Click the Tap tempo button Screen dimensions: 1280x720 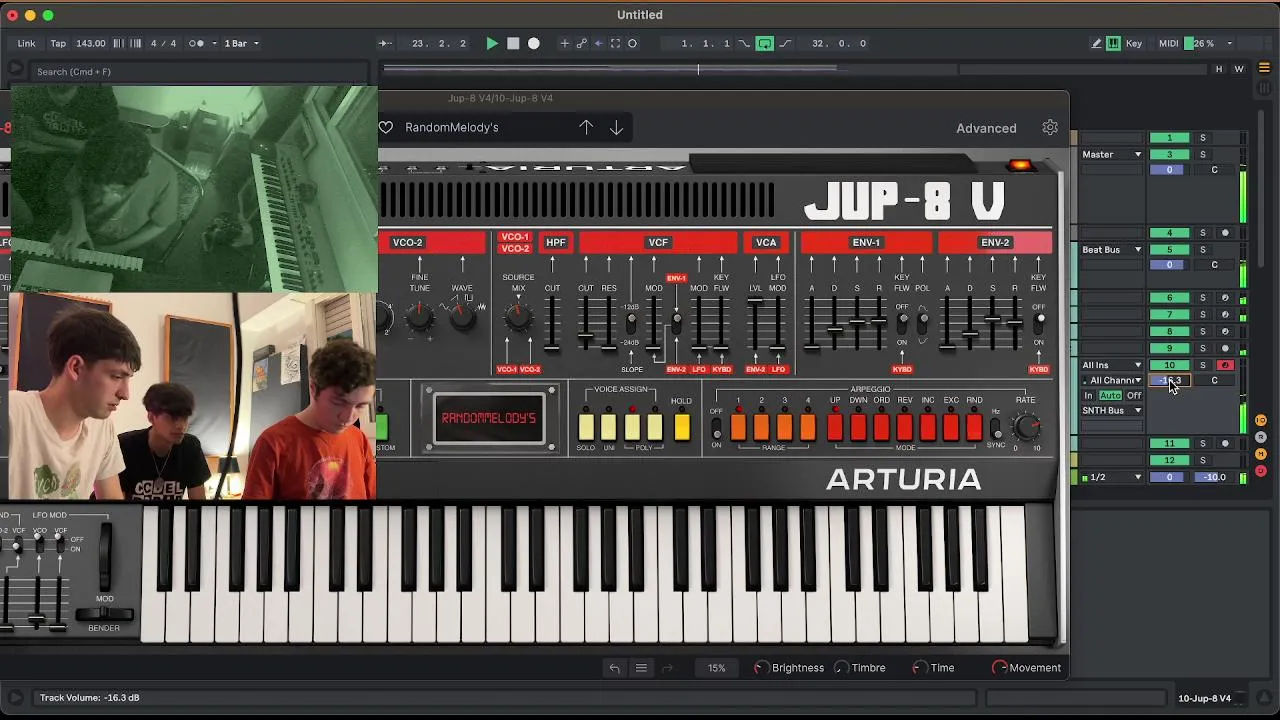click(x=58, y=43)
